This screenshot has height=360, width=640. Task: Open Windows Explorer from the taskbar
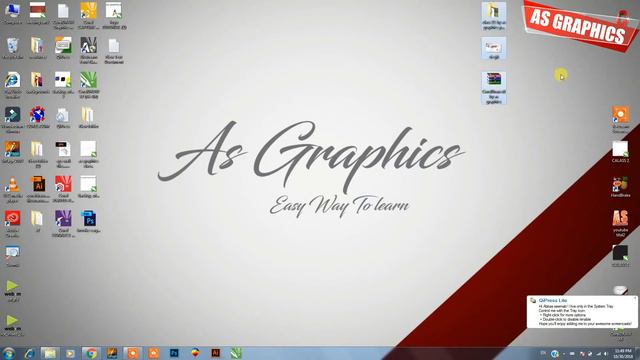coord(49,353)
